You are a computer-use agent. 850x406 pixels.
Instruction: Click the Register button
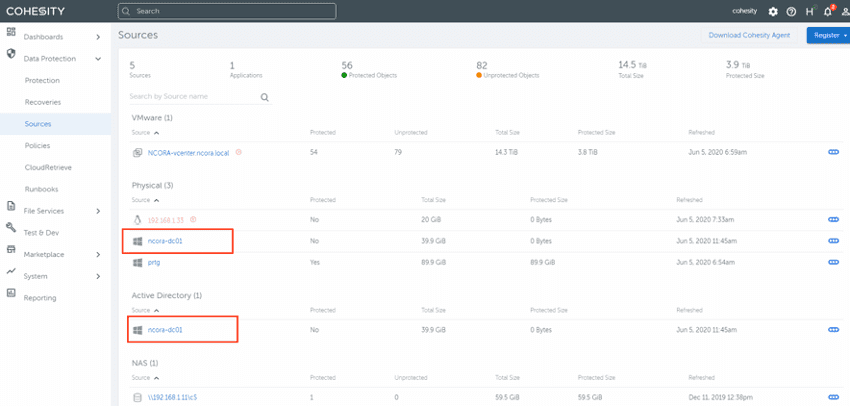(828, 35)
